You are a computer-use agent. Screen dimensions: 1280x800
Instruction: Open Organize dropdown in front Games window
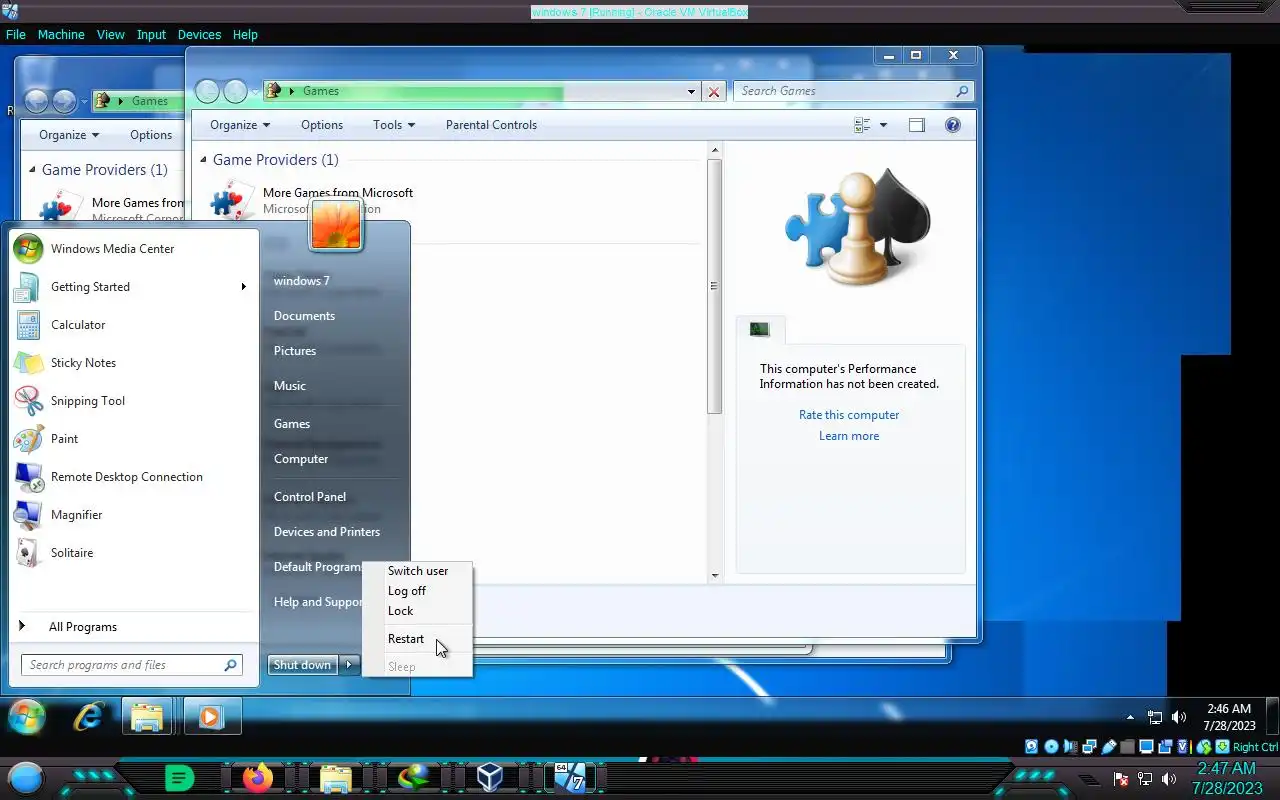click(240, 125)
